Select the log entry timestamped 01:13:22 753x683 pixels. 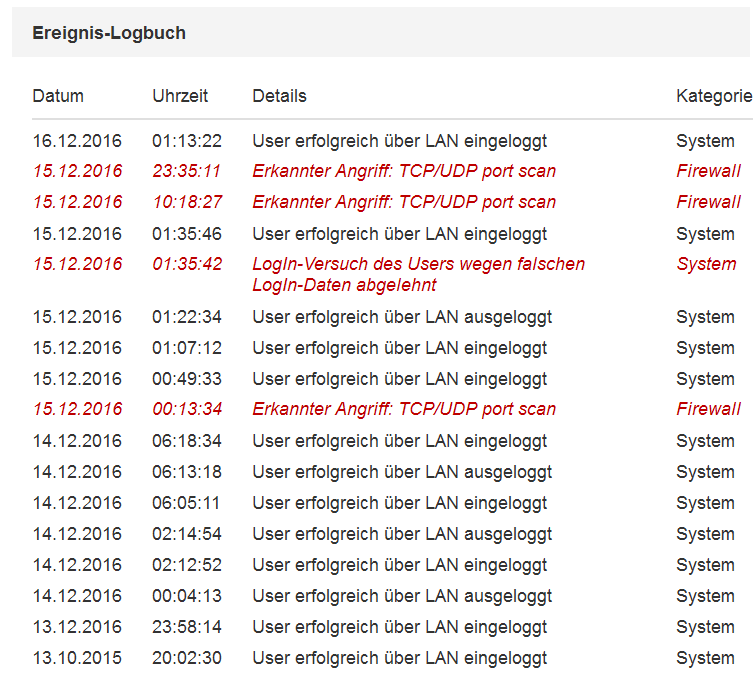399,141
